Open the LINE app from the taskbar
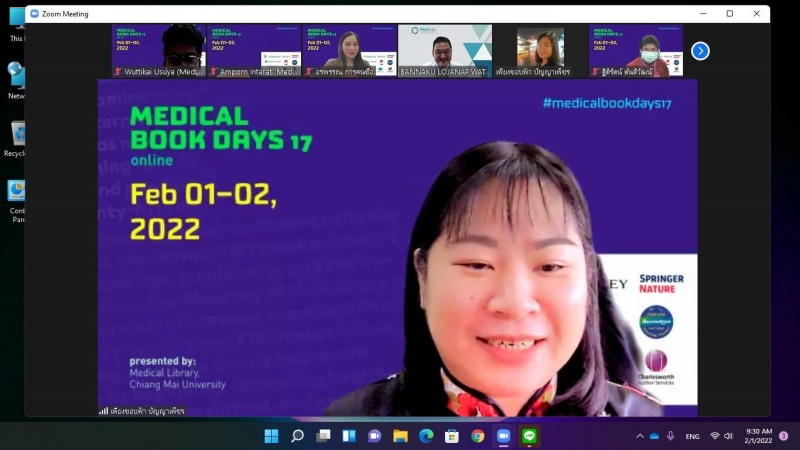The image size is (800, 450). click(529, 436)
